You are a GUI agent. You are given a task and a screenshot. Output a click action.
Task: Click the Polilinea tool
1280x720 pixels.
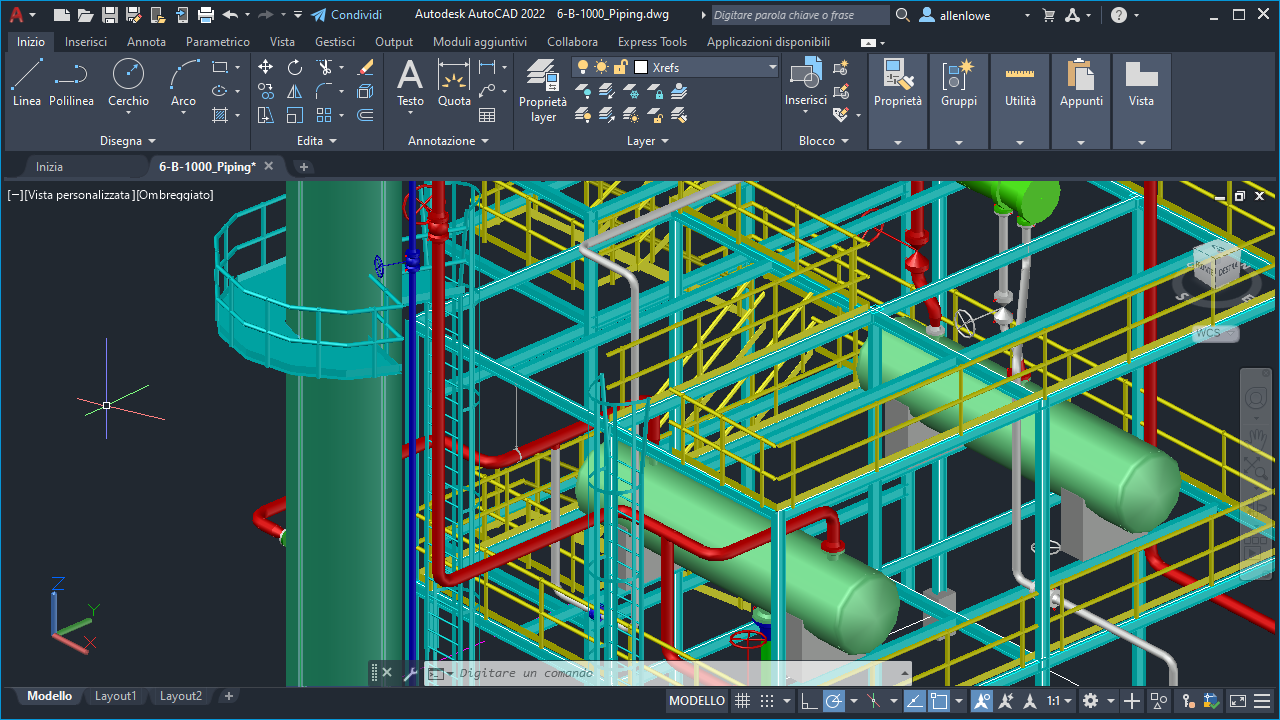pos(71,82)
